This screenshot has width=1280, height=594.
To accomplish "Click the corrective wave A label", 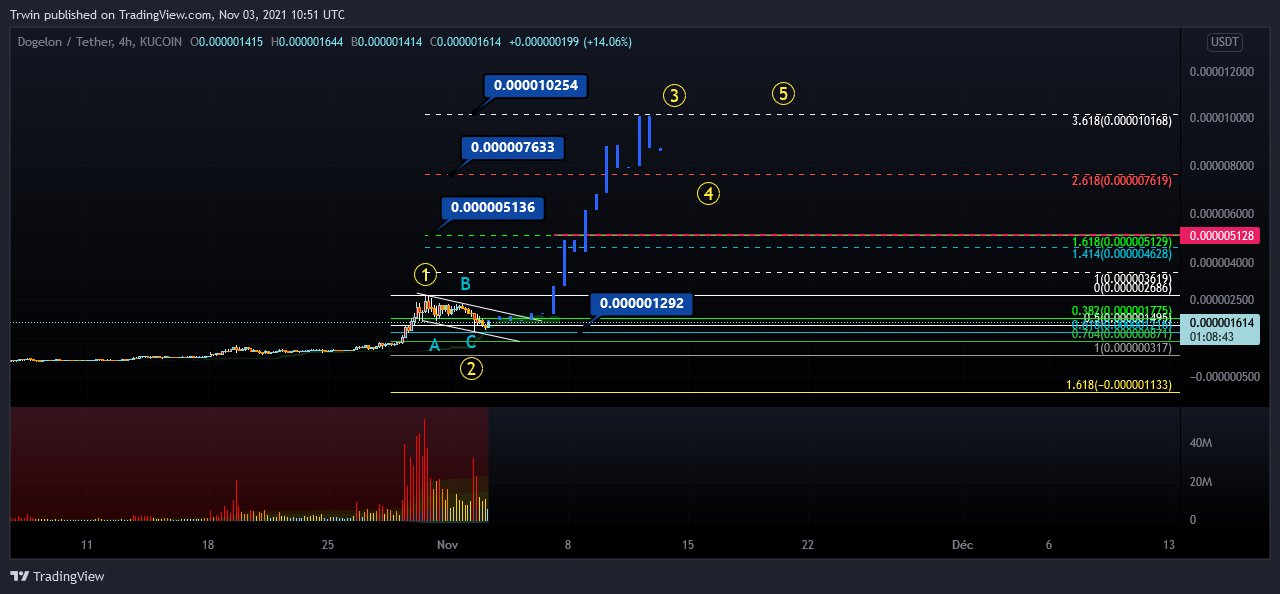I will pos(434,345).
